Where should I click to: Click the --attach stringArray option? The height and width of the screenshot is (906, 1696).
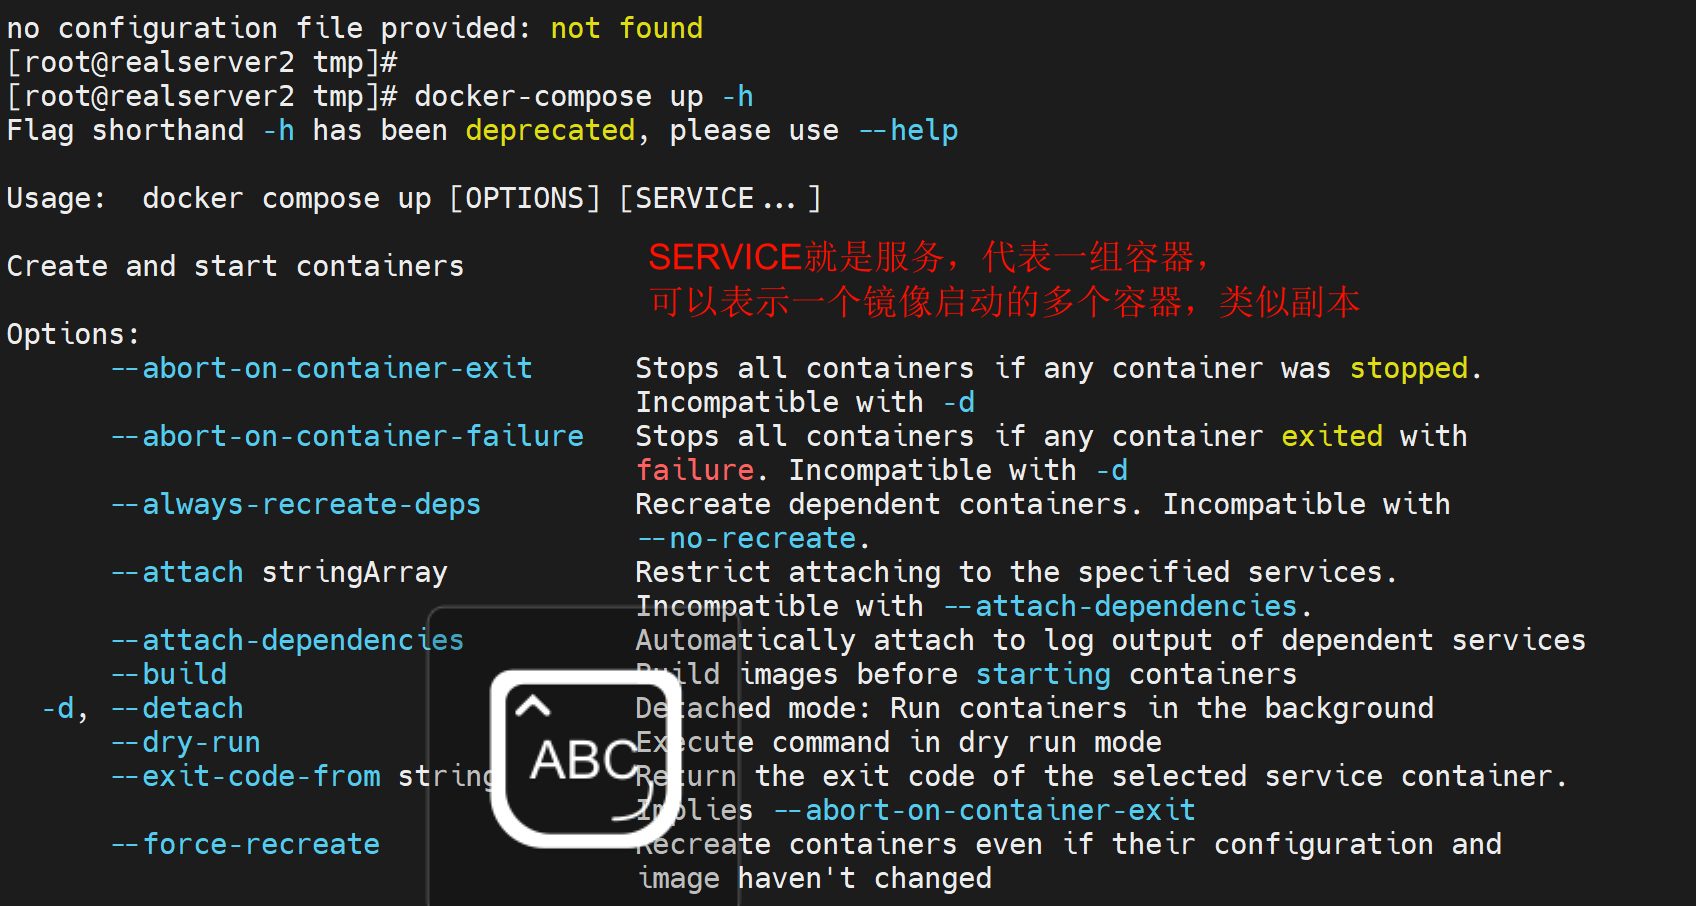pos(279,572)
